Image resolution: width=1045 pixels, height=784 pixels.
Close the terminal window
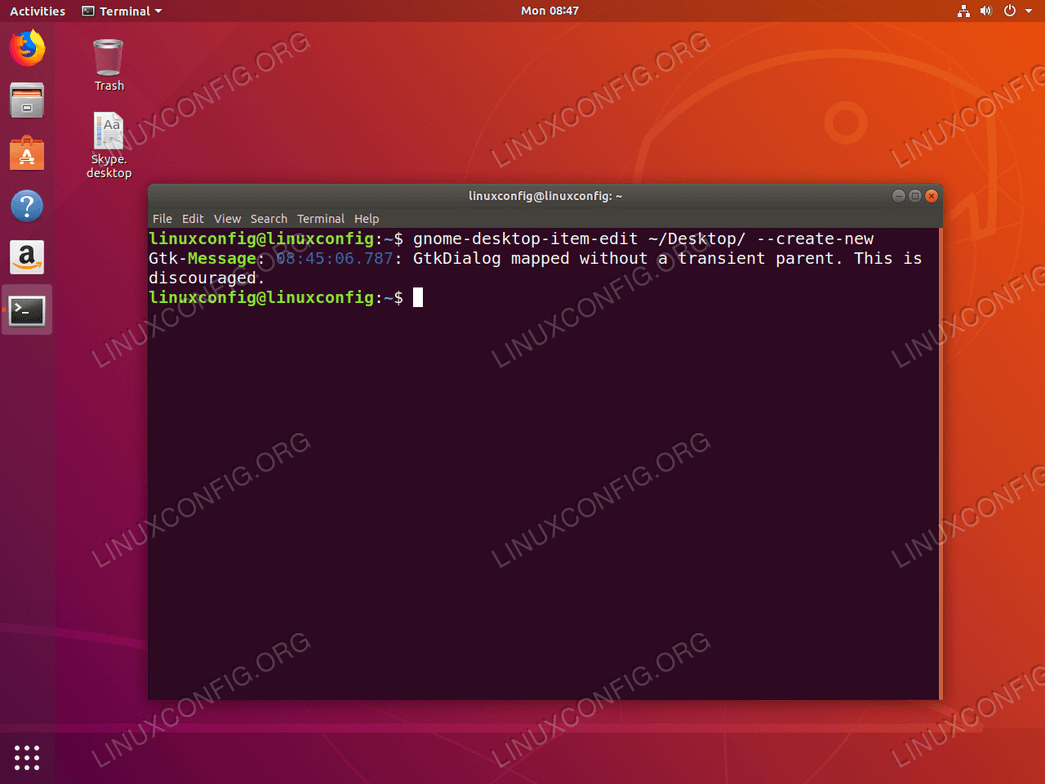[932, 195]
